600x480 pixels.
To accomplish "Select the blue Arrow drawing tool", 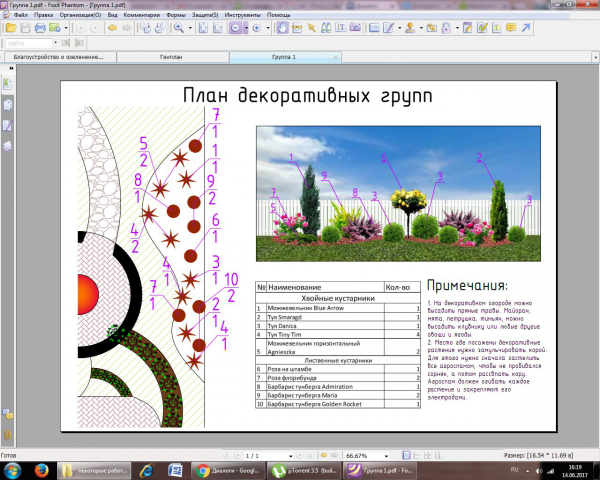I will [526, 28].
